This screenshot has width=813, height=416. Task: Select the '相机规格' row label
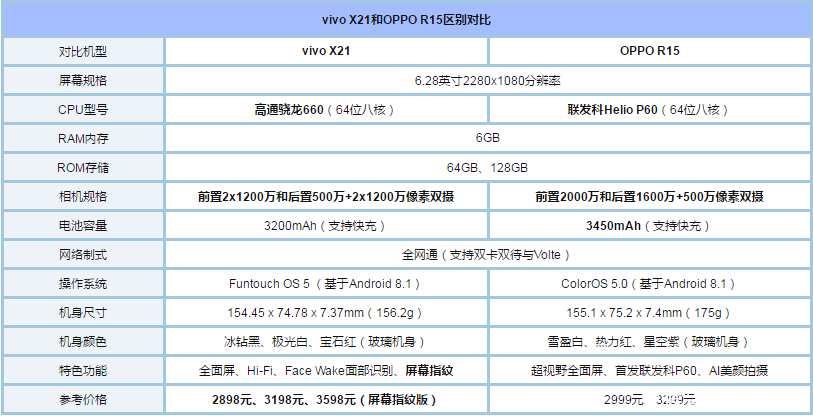83,197
